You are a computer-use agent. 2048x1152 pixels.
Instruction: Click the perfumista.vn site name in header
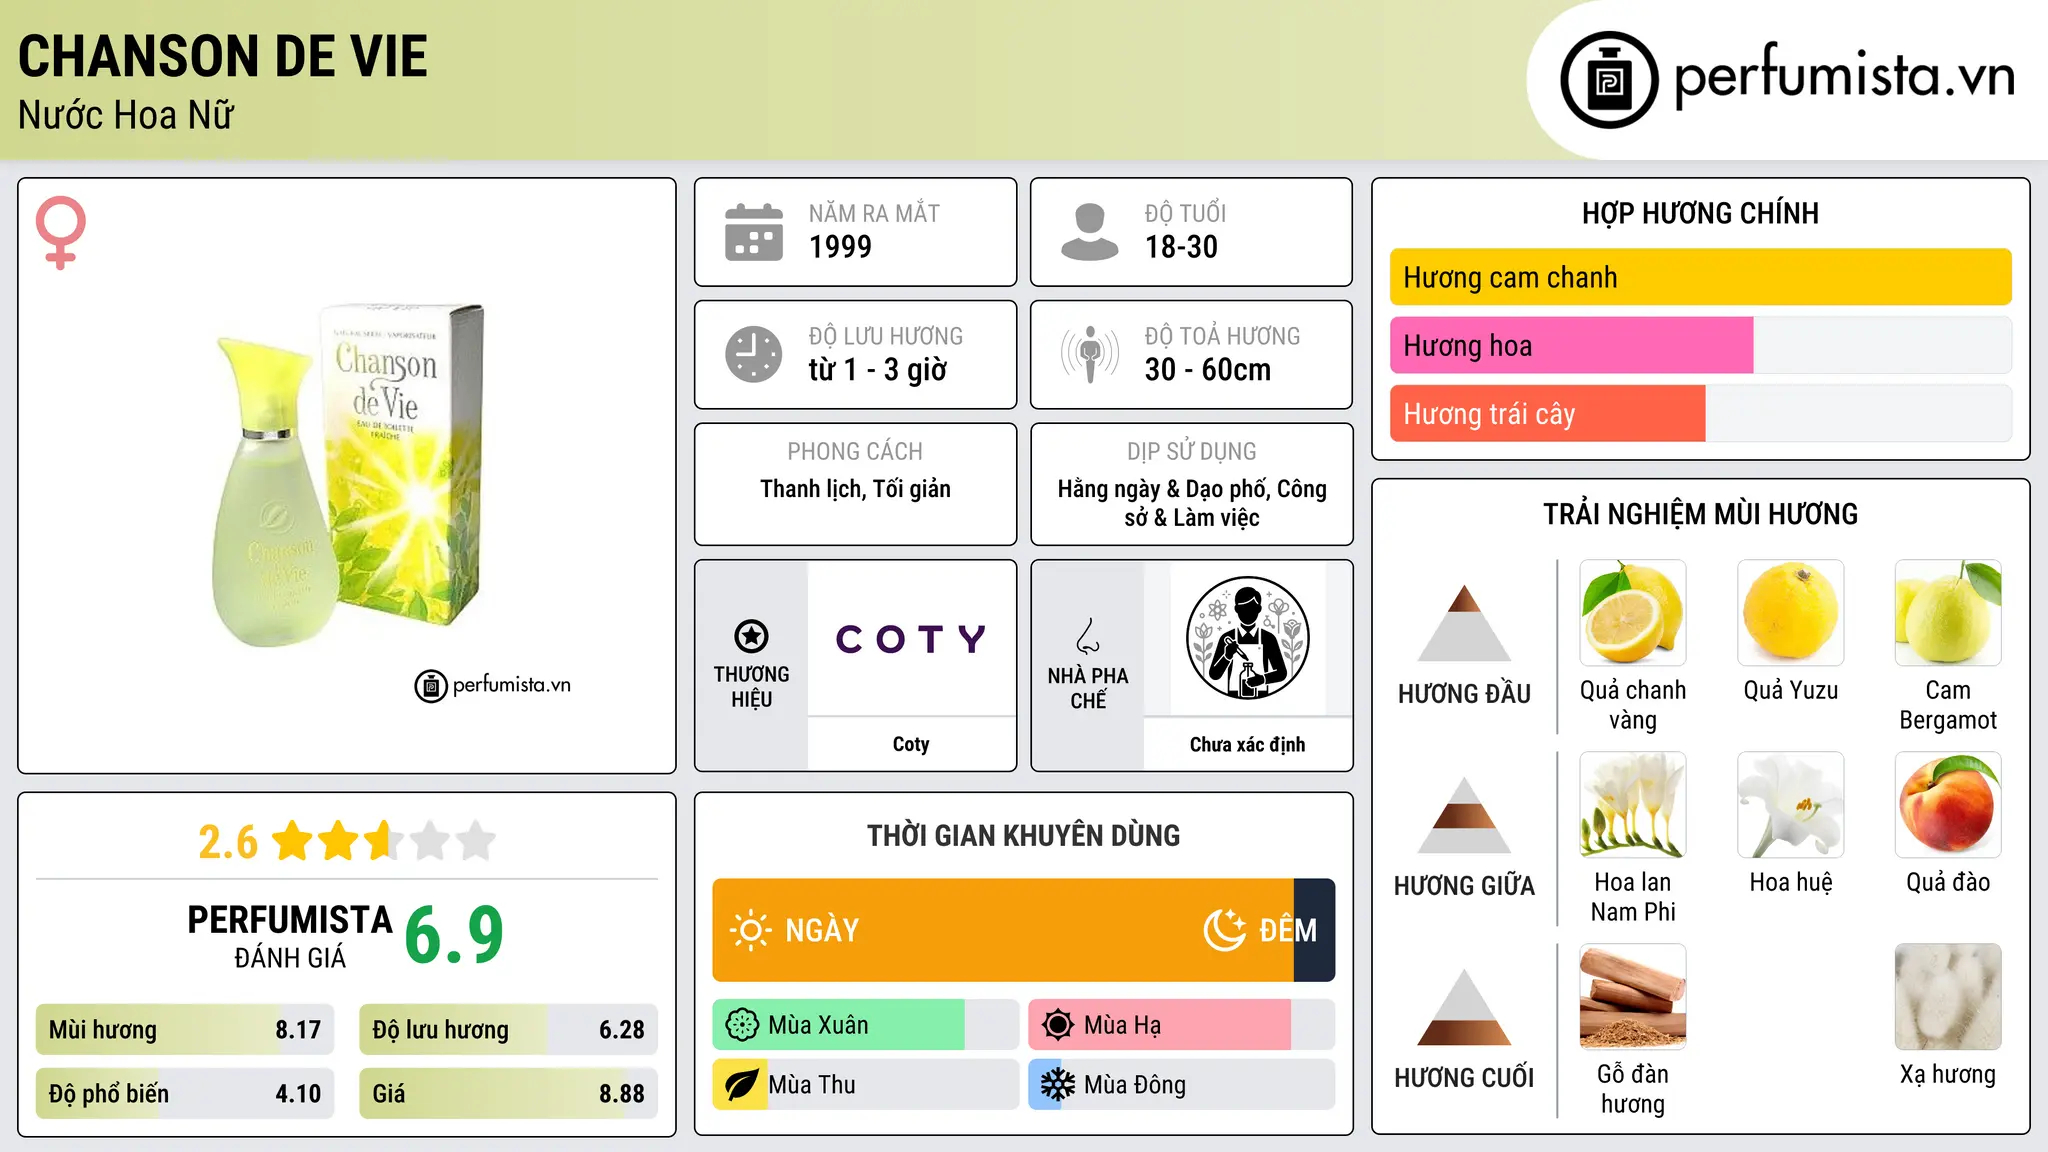1844,76
